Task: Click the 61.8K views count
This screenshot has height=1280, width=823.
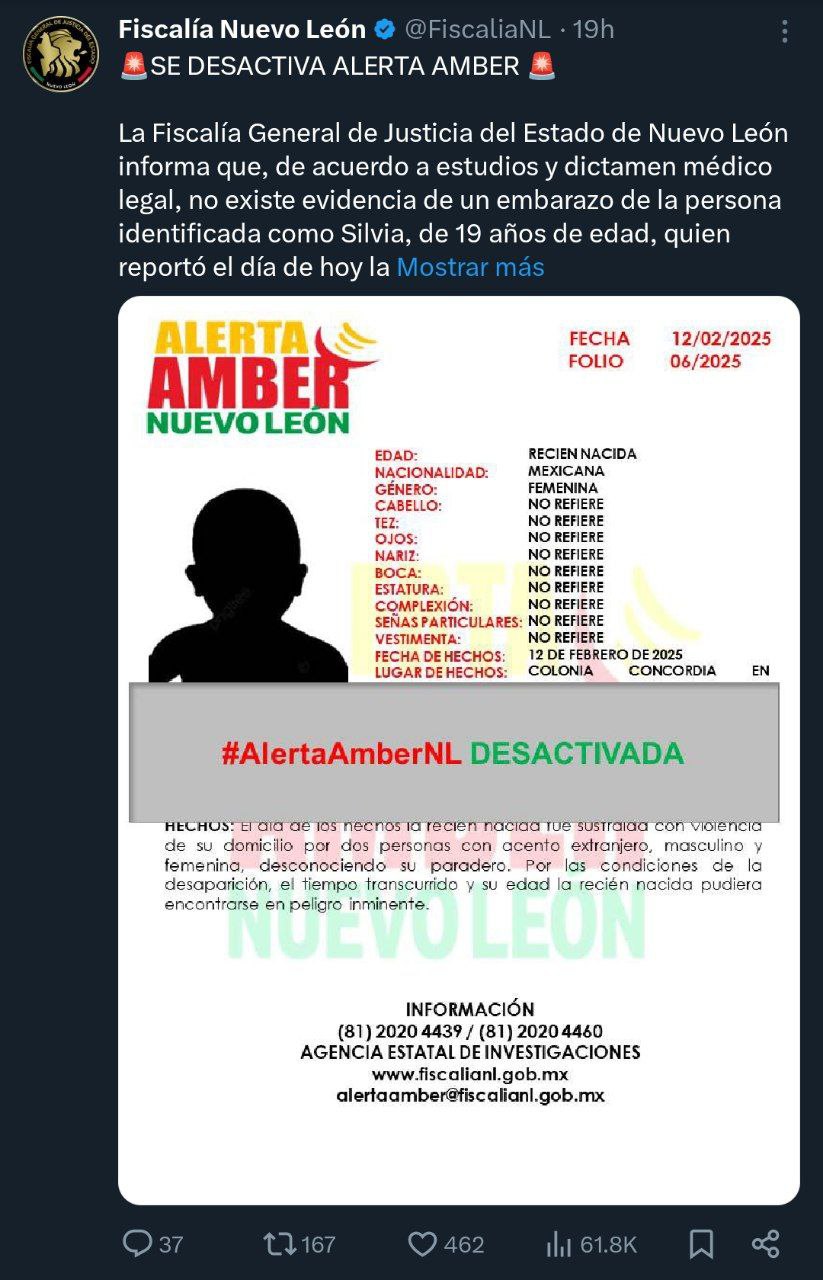Action: tap(608, 1245)
